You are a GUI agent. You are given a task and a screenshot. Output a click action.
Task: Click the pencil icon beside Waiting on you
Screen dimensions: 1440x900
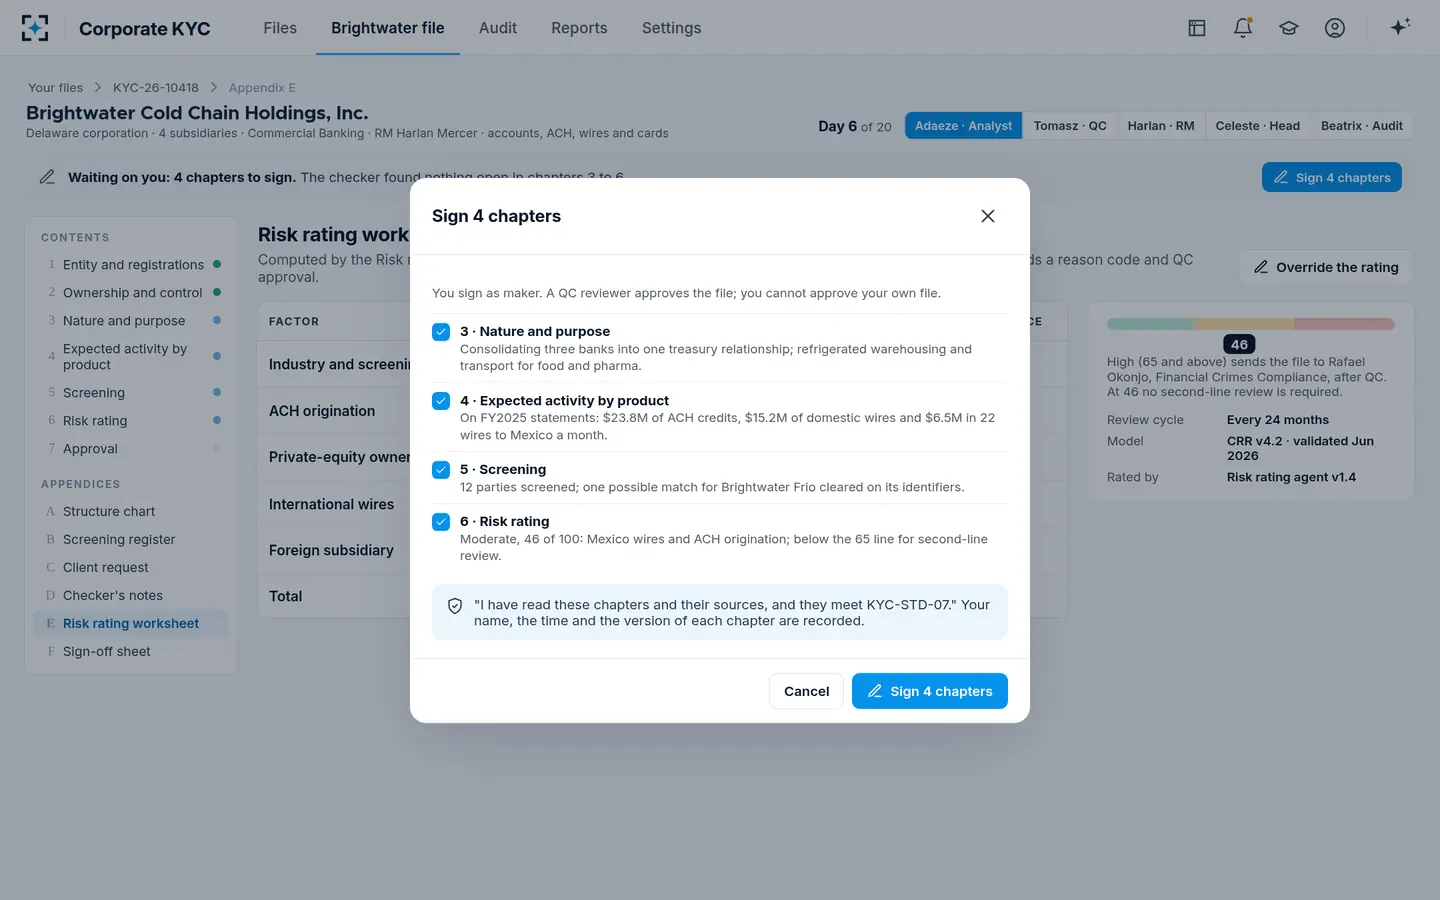coord(47,177)
